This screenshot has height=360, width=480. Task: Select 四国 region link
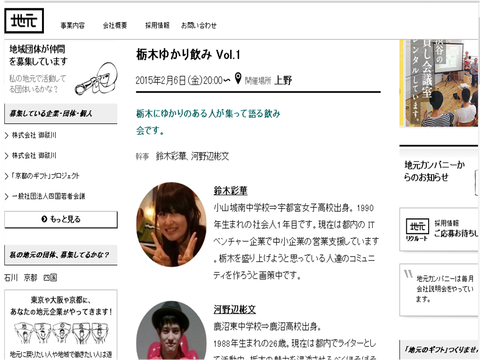[50, 277]
